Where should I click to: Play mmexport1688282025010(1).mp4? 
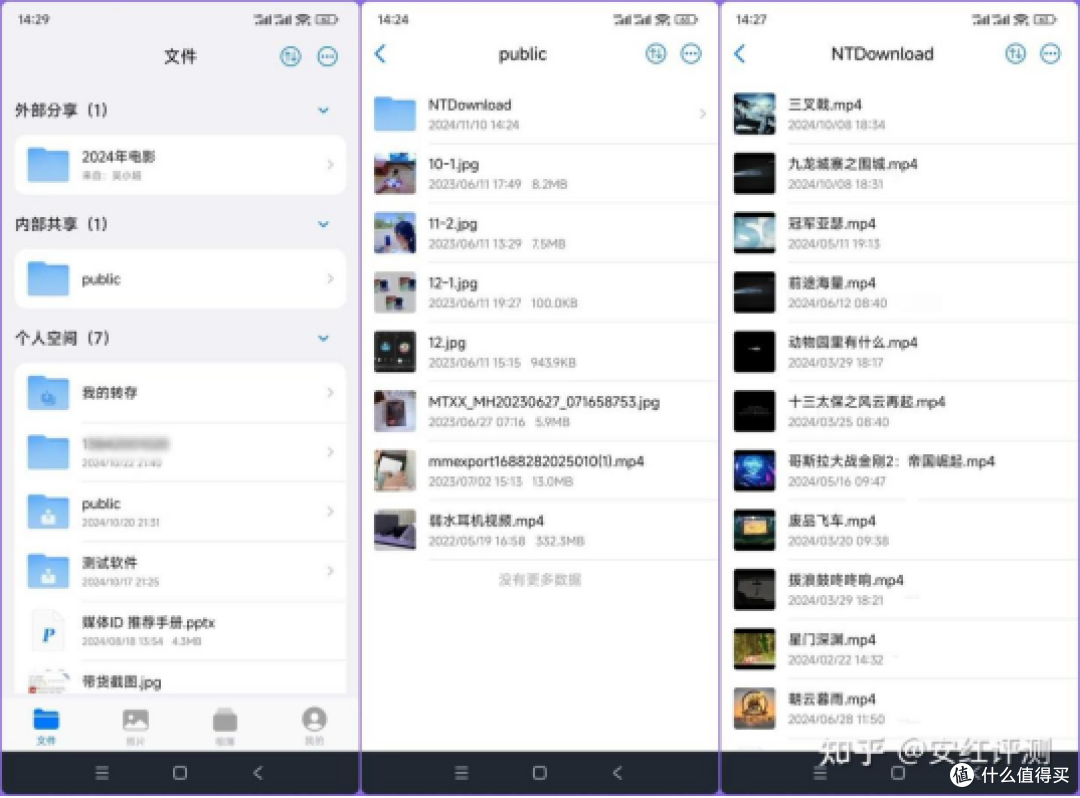pos(540,471)
